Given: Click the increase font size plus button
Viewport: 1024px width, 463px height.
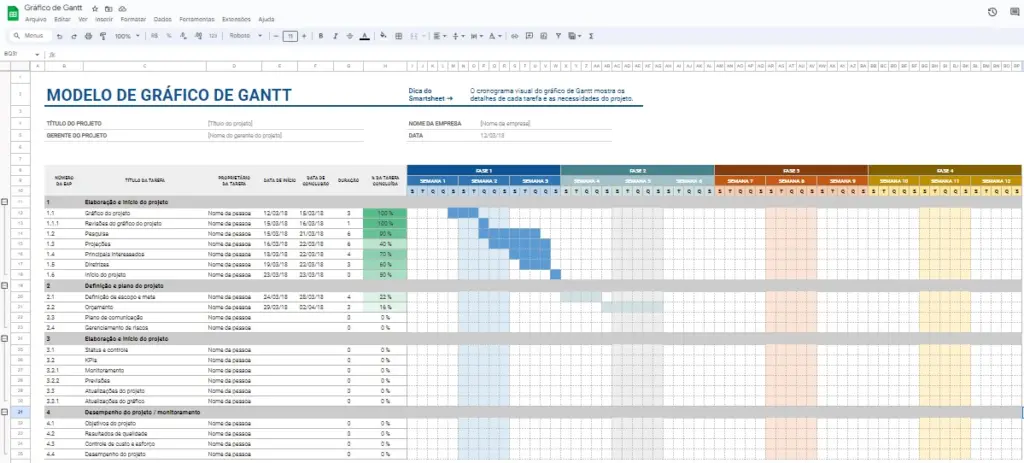Looking at the screenshot, I should pyautogui.click(x=304, y=36).
